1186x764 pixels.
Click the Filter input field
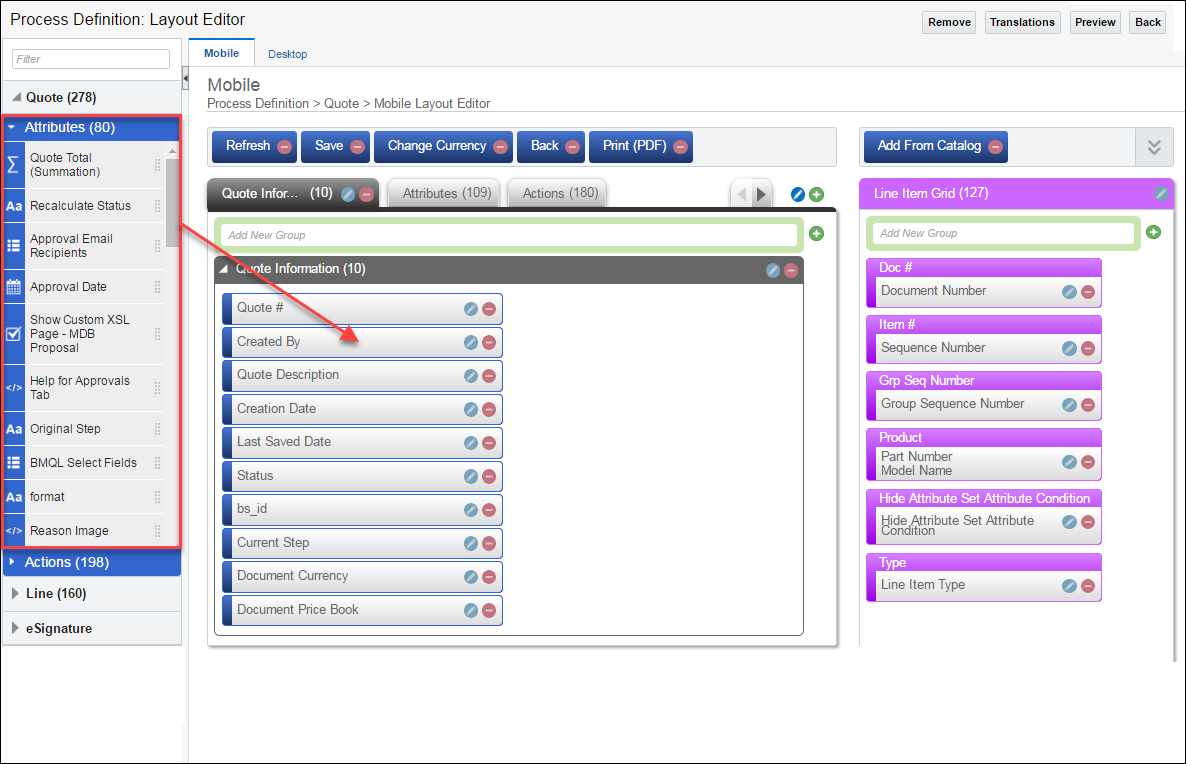pos(91,59)
